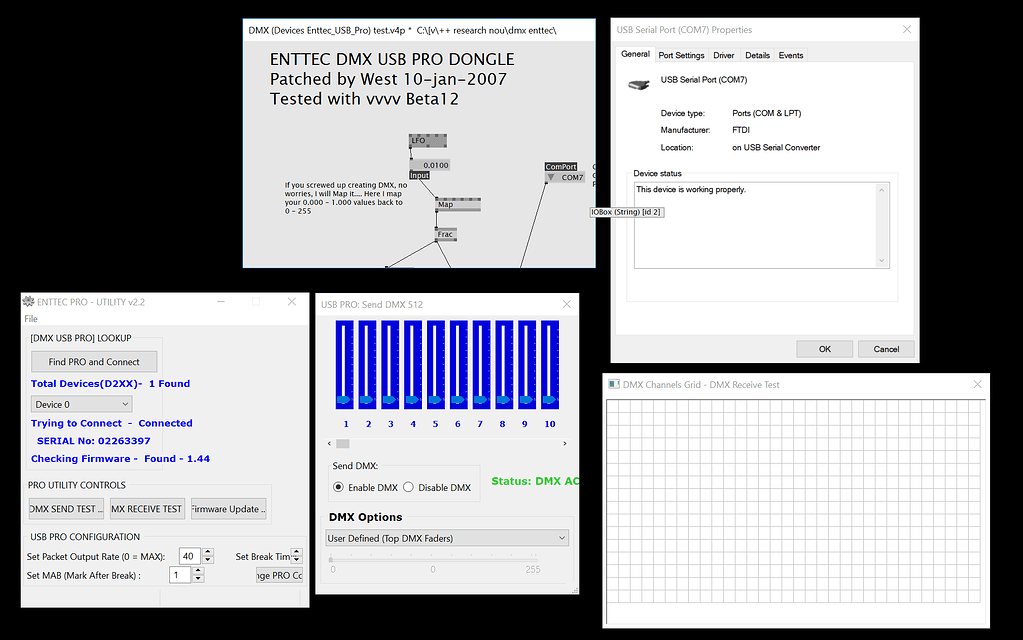
Task: Open the Device 0 dropdown list
Action: coord(124,403)
